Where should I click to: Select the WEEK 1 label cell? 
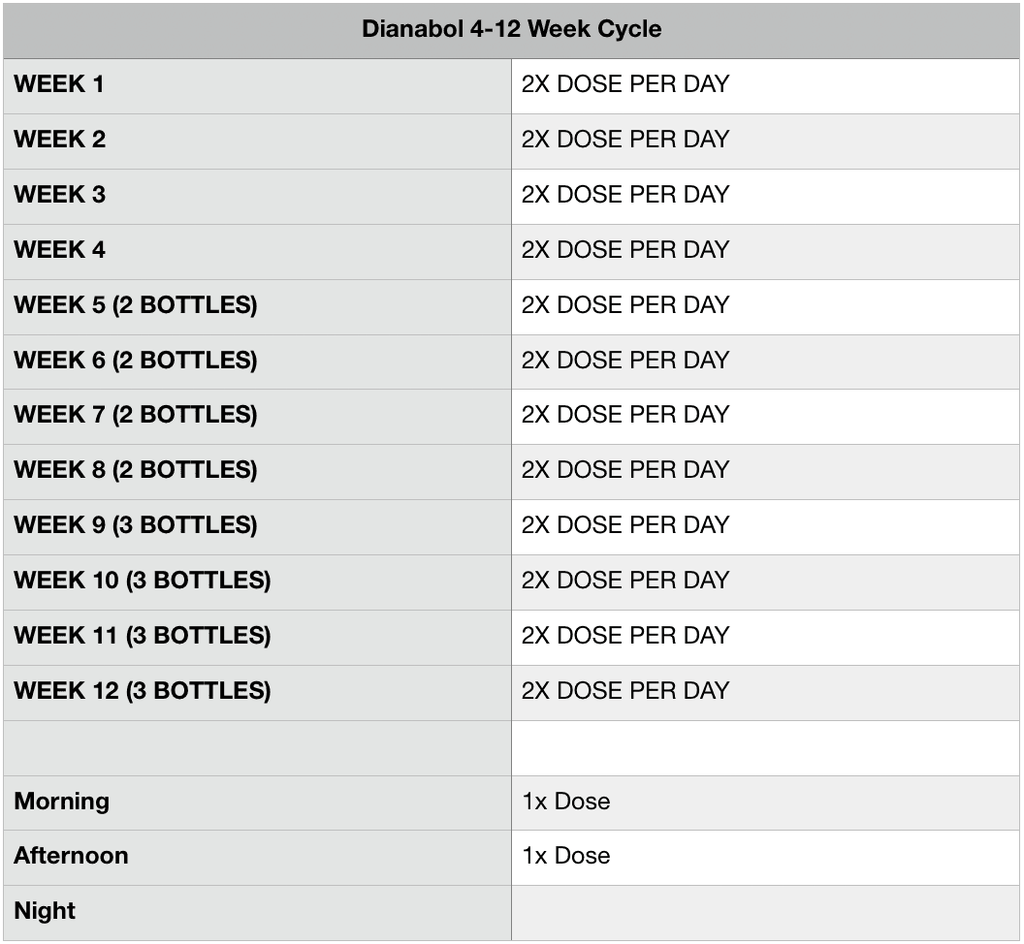pos(59,85)
